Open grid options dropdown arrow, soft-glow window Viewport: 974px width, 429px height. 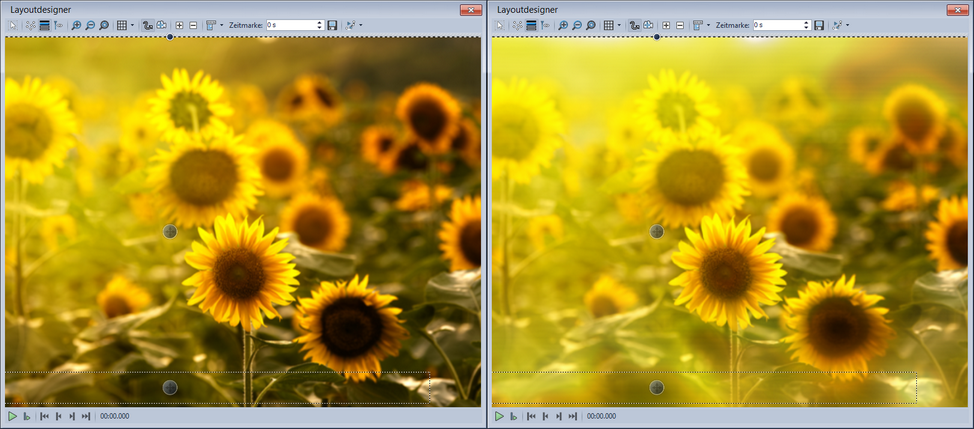pos(619,25)
